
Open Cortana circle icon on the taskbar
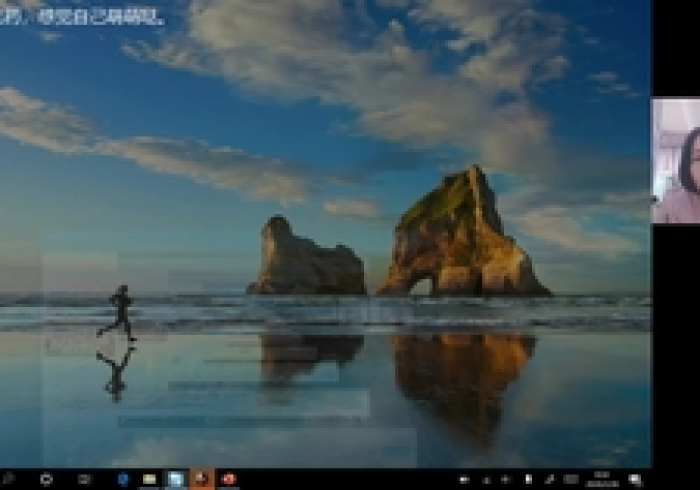click(x=46, y=480)
